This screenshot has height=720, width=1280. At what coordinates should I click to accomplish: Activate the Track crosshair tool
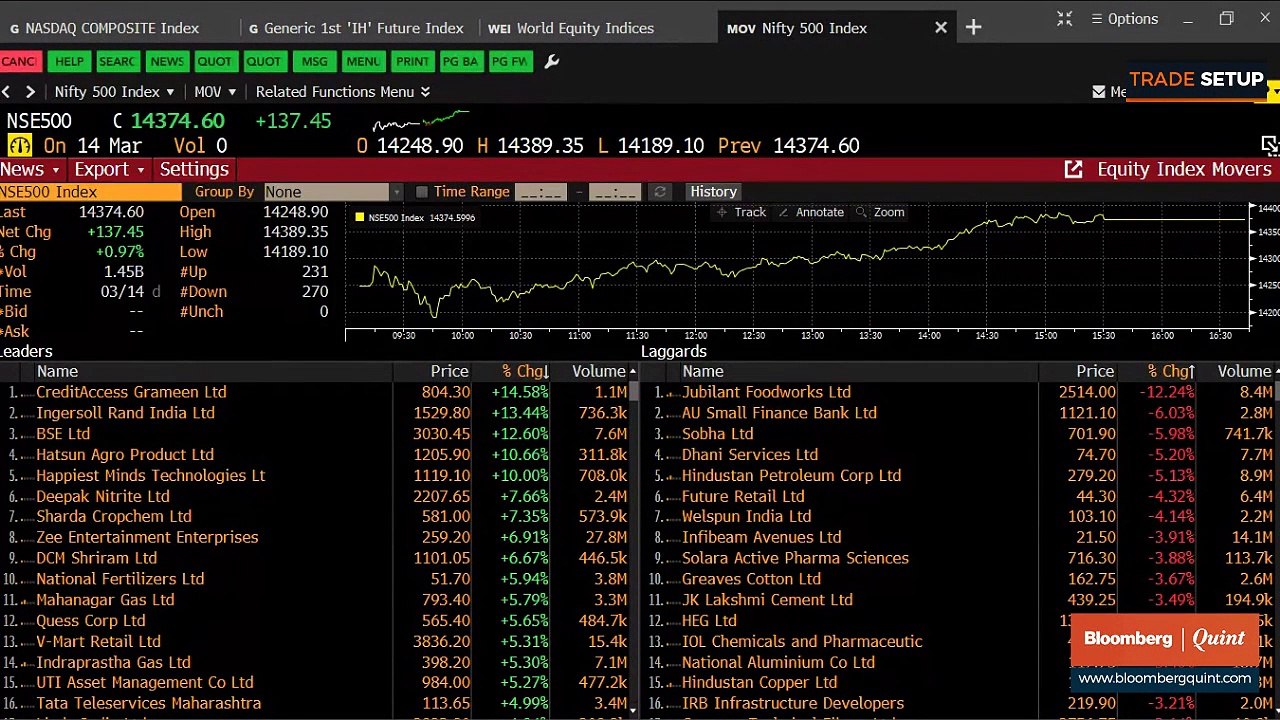[x=741, y=212]
